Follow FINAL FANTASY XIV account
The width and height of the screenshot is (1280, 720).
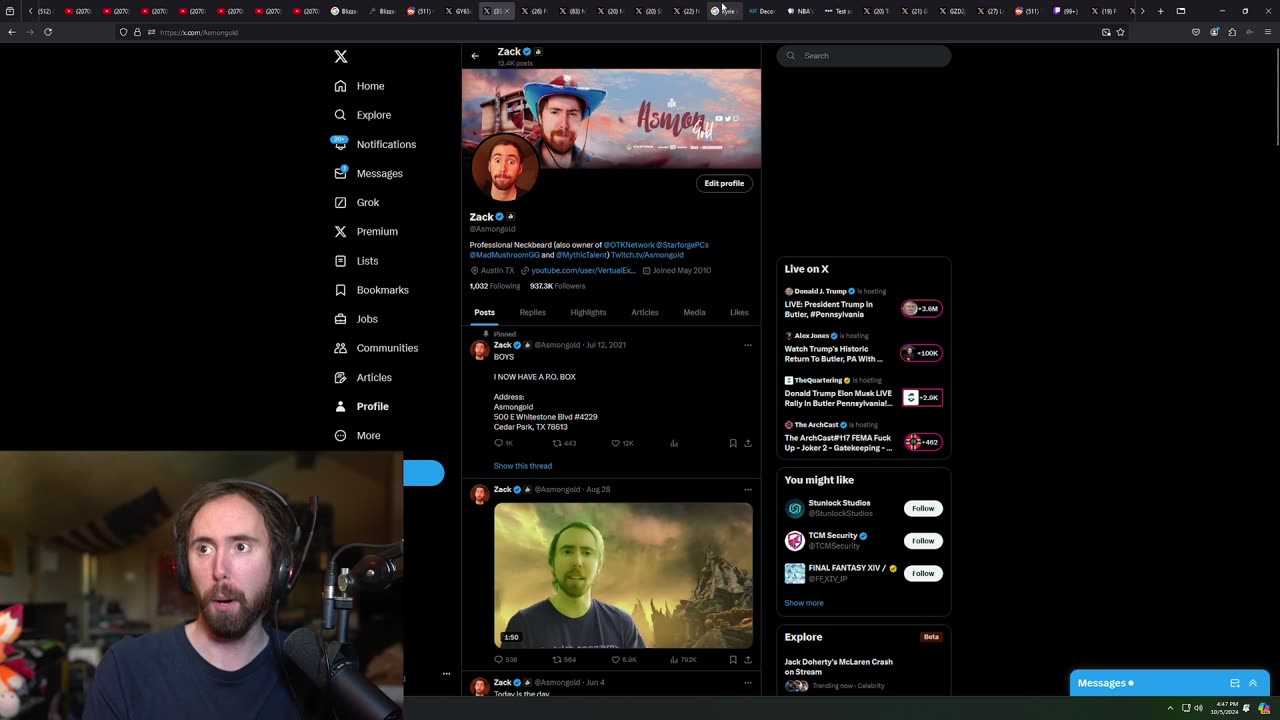(x=923, y=573)
